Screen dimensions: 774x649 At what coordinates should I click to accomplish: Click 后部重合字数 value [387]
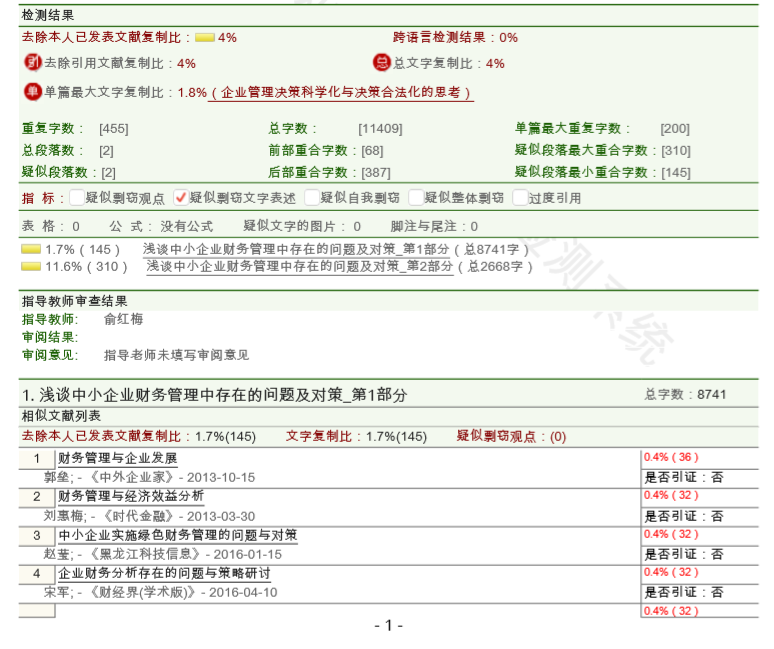(x=376, y=173)
